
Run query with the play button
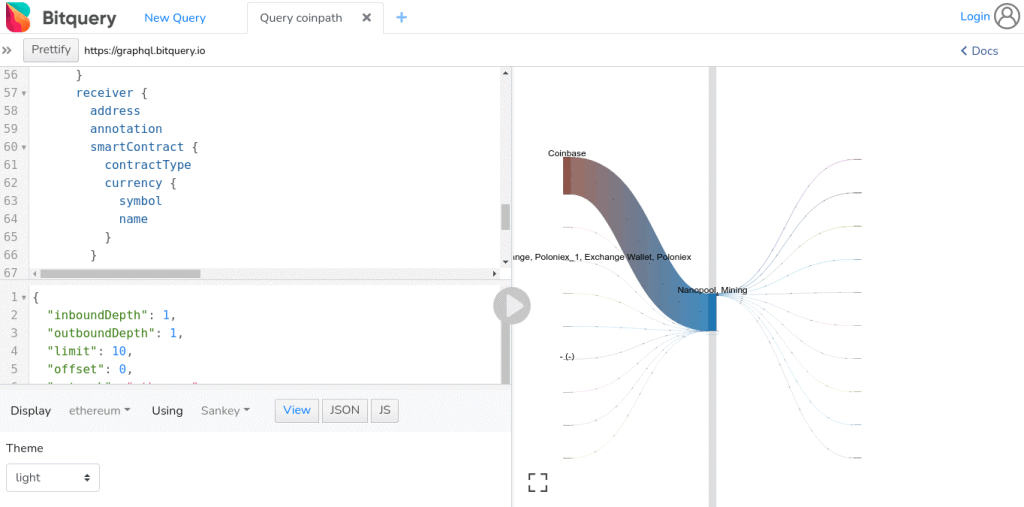(x=512, y=306)
